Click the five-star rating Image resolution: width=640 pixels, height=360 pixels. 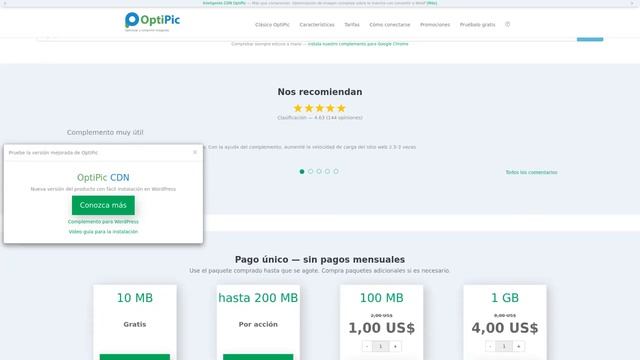click(320, 108)
